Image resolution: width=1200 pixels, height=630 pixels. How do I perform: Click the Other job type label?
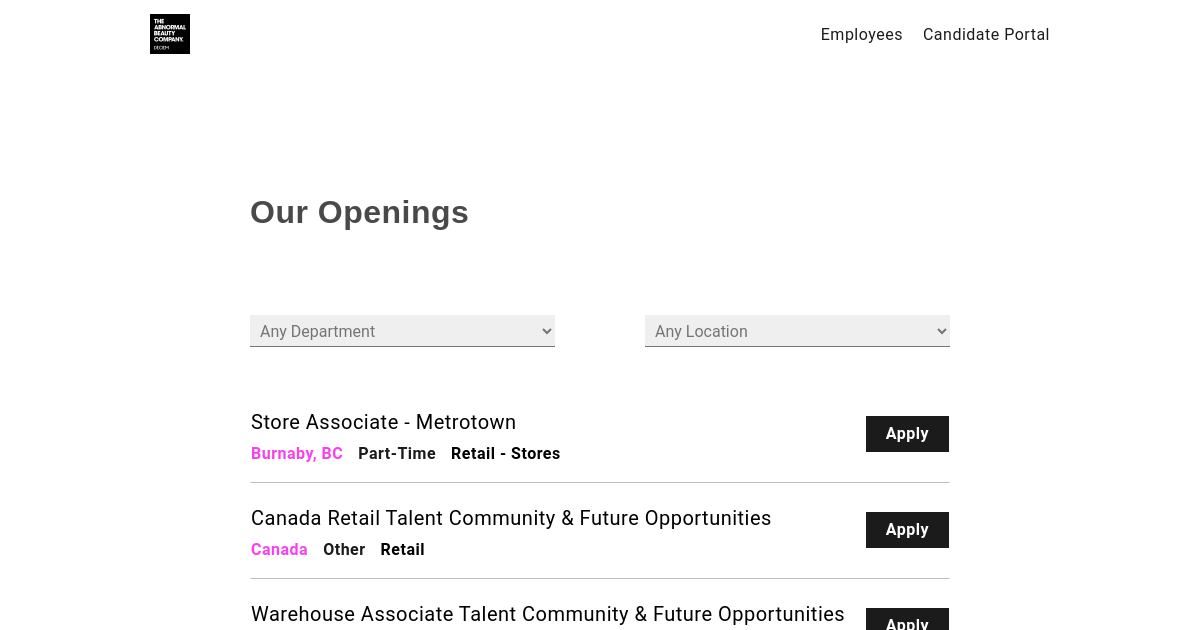[x=344, y=550]
